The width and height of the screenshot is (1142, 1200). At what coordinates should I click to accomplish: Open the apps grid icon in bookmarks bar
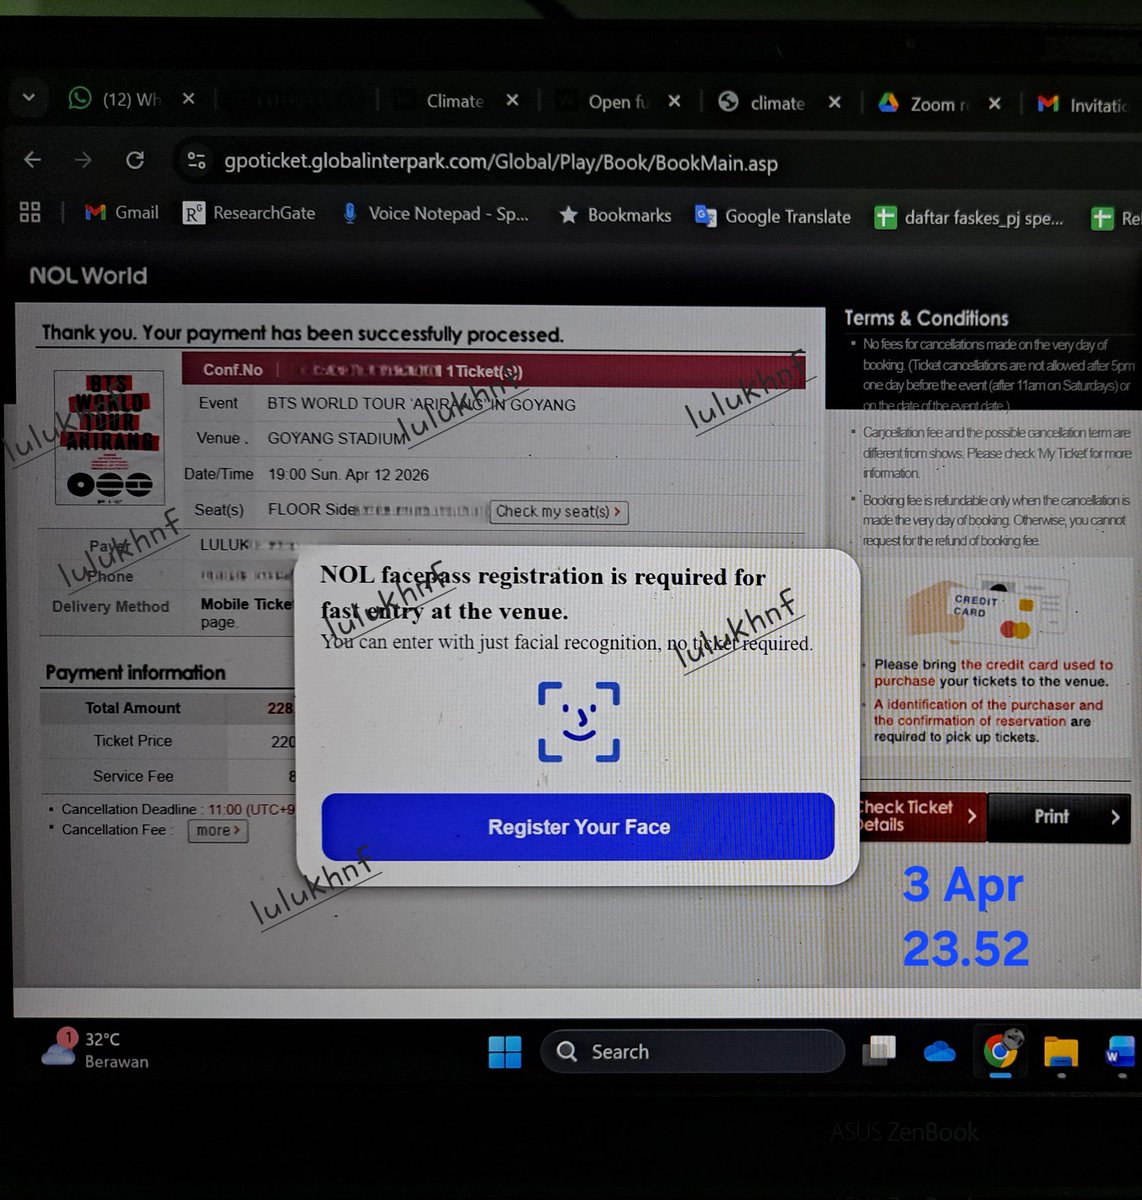[x=30, y=211]
